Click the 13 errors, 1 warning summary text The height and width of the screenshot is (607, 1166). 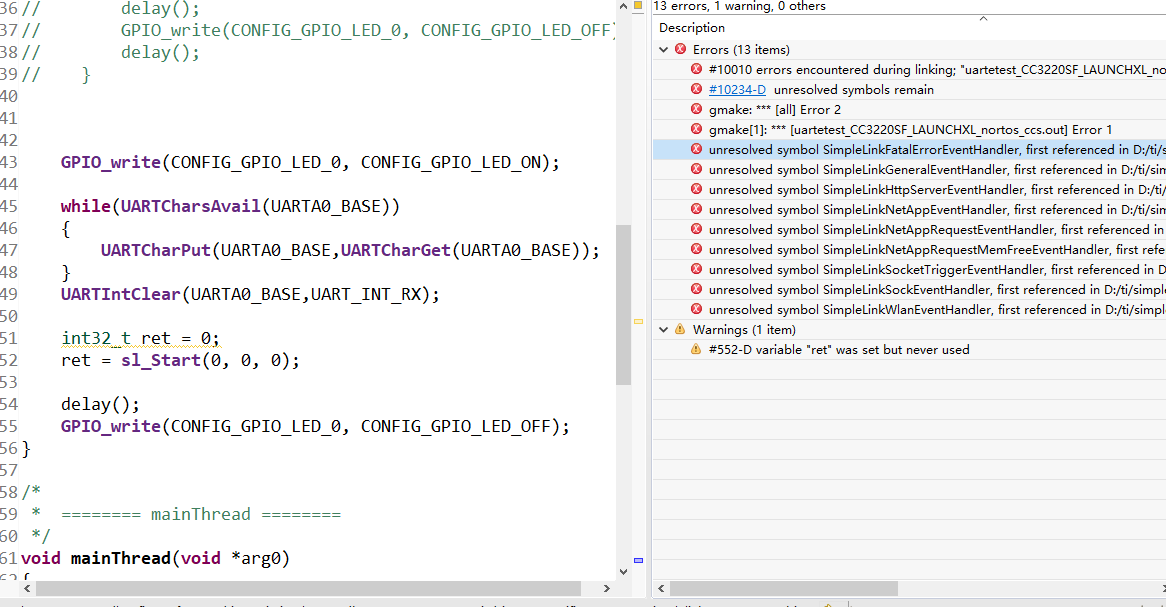(x=739, y=6)
